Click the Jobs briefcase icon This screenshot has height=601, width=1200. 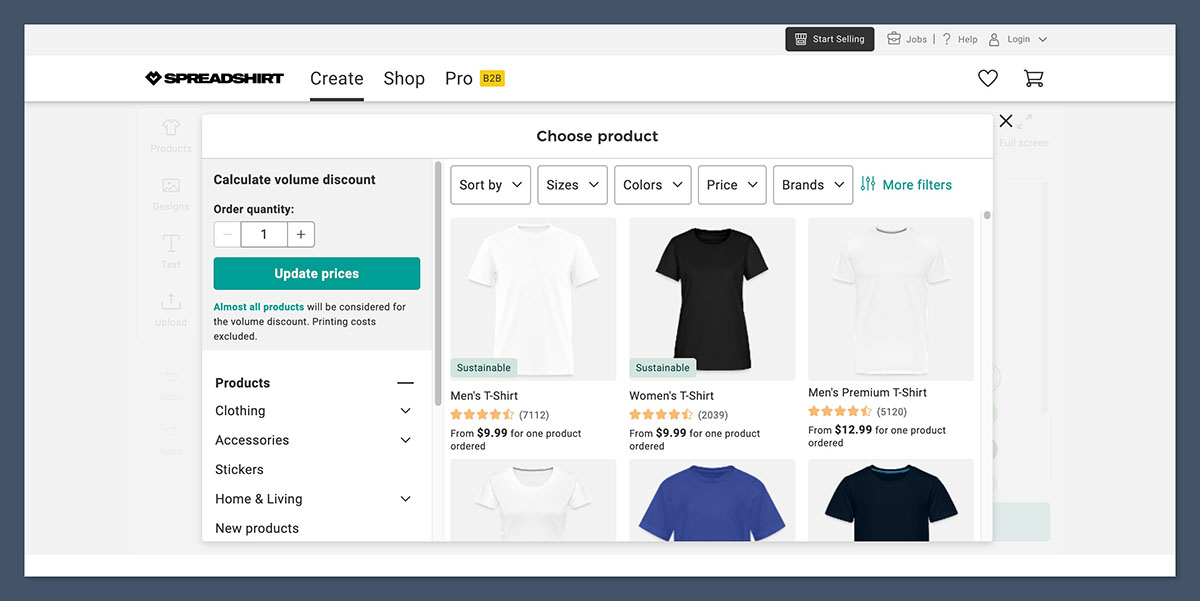[894, 39]
